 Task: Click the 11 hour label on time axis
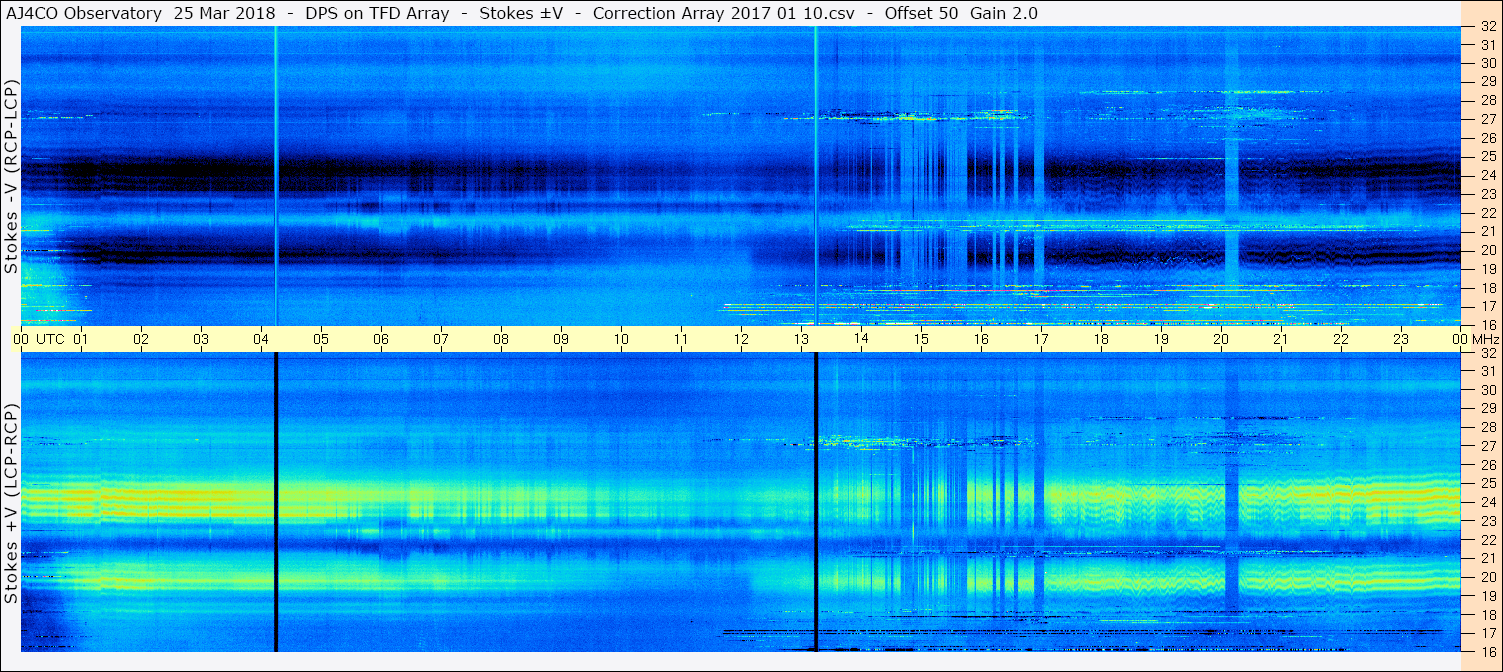coord(681,339)
